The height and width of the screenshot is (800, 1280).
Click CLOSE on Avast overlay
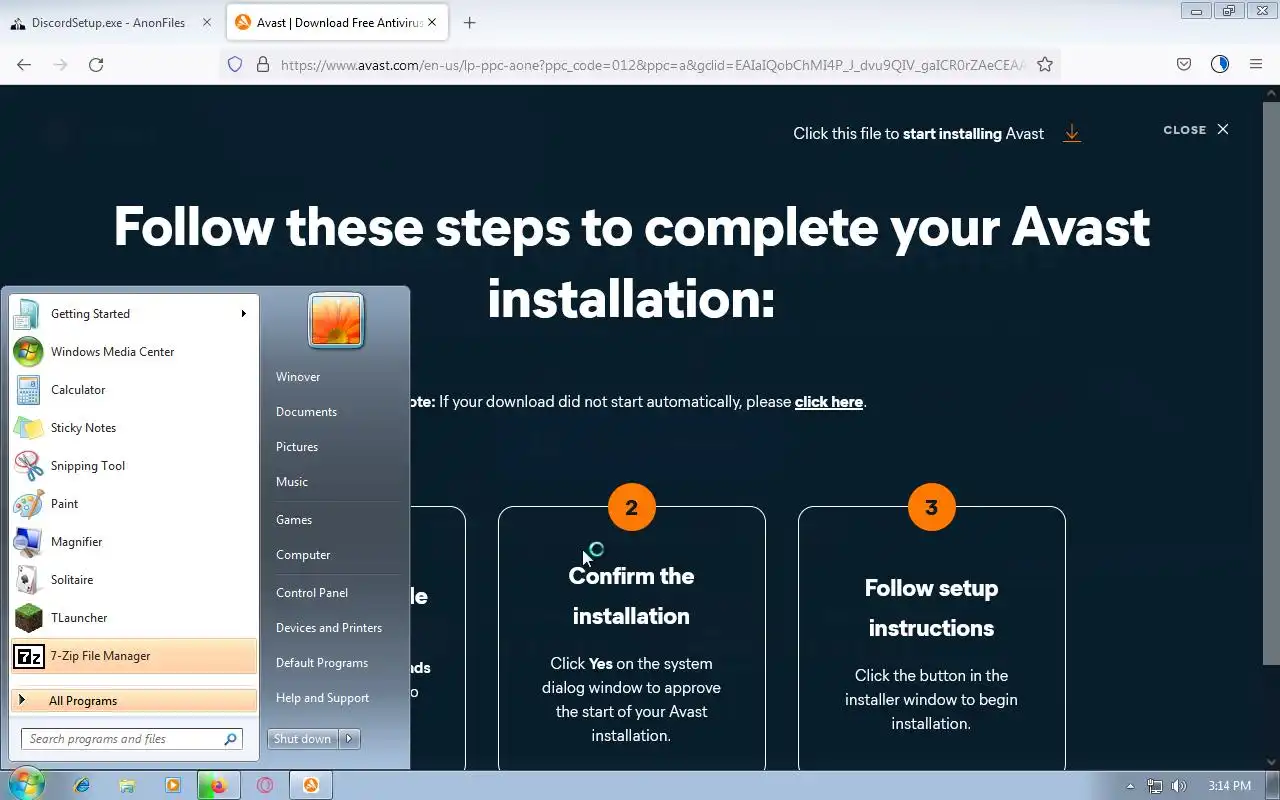[1196, 130]
